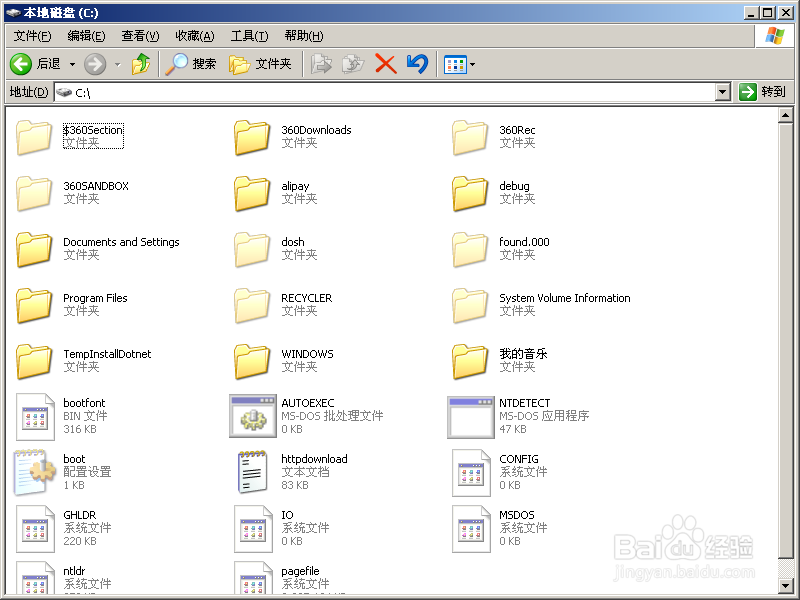Go up one folder level icon
The height and width of the screenshot is (600, 800).
(141, 64)
